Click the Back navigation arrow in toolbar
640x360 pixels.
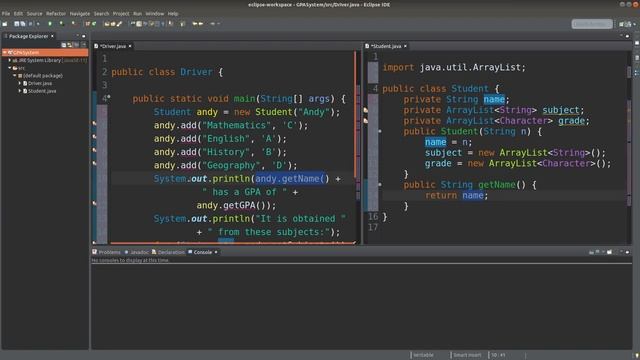click(x=195, y=24)
